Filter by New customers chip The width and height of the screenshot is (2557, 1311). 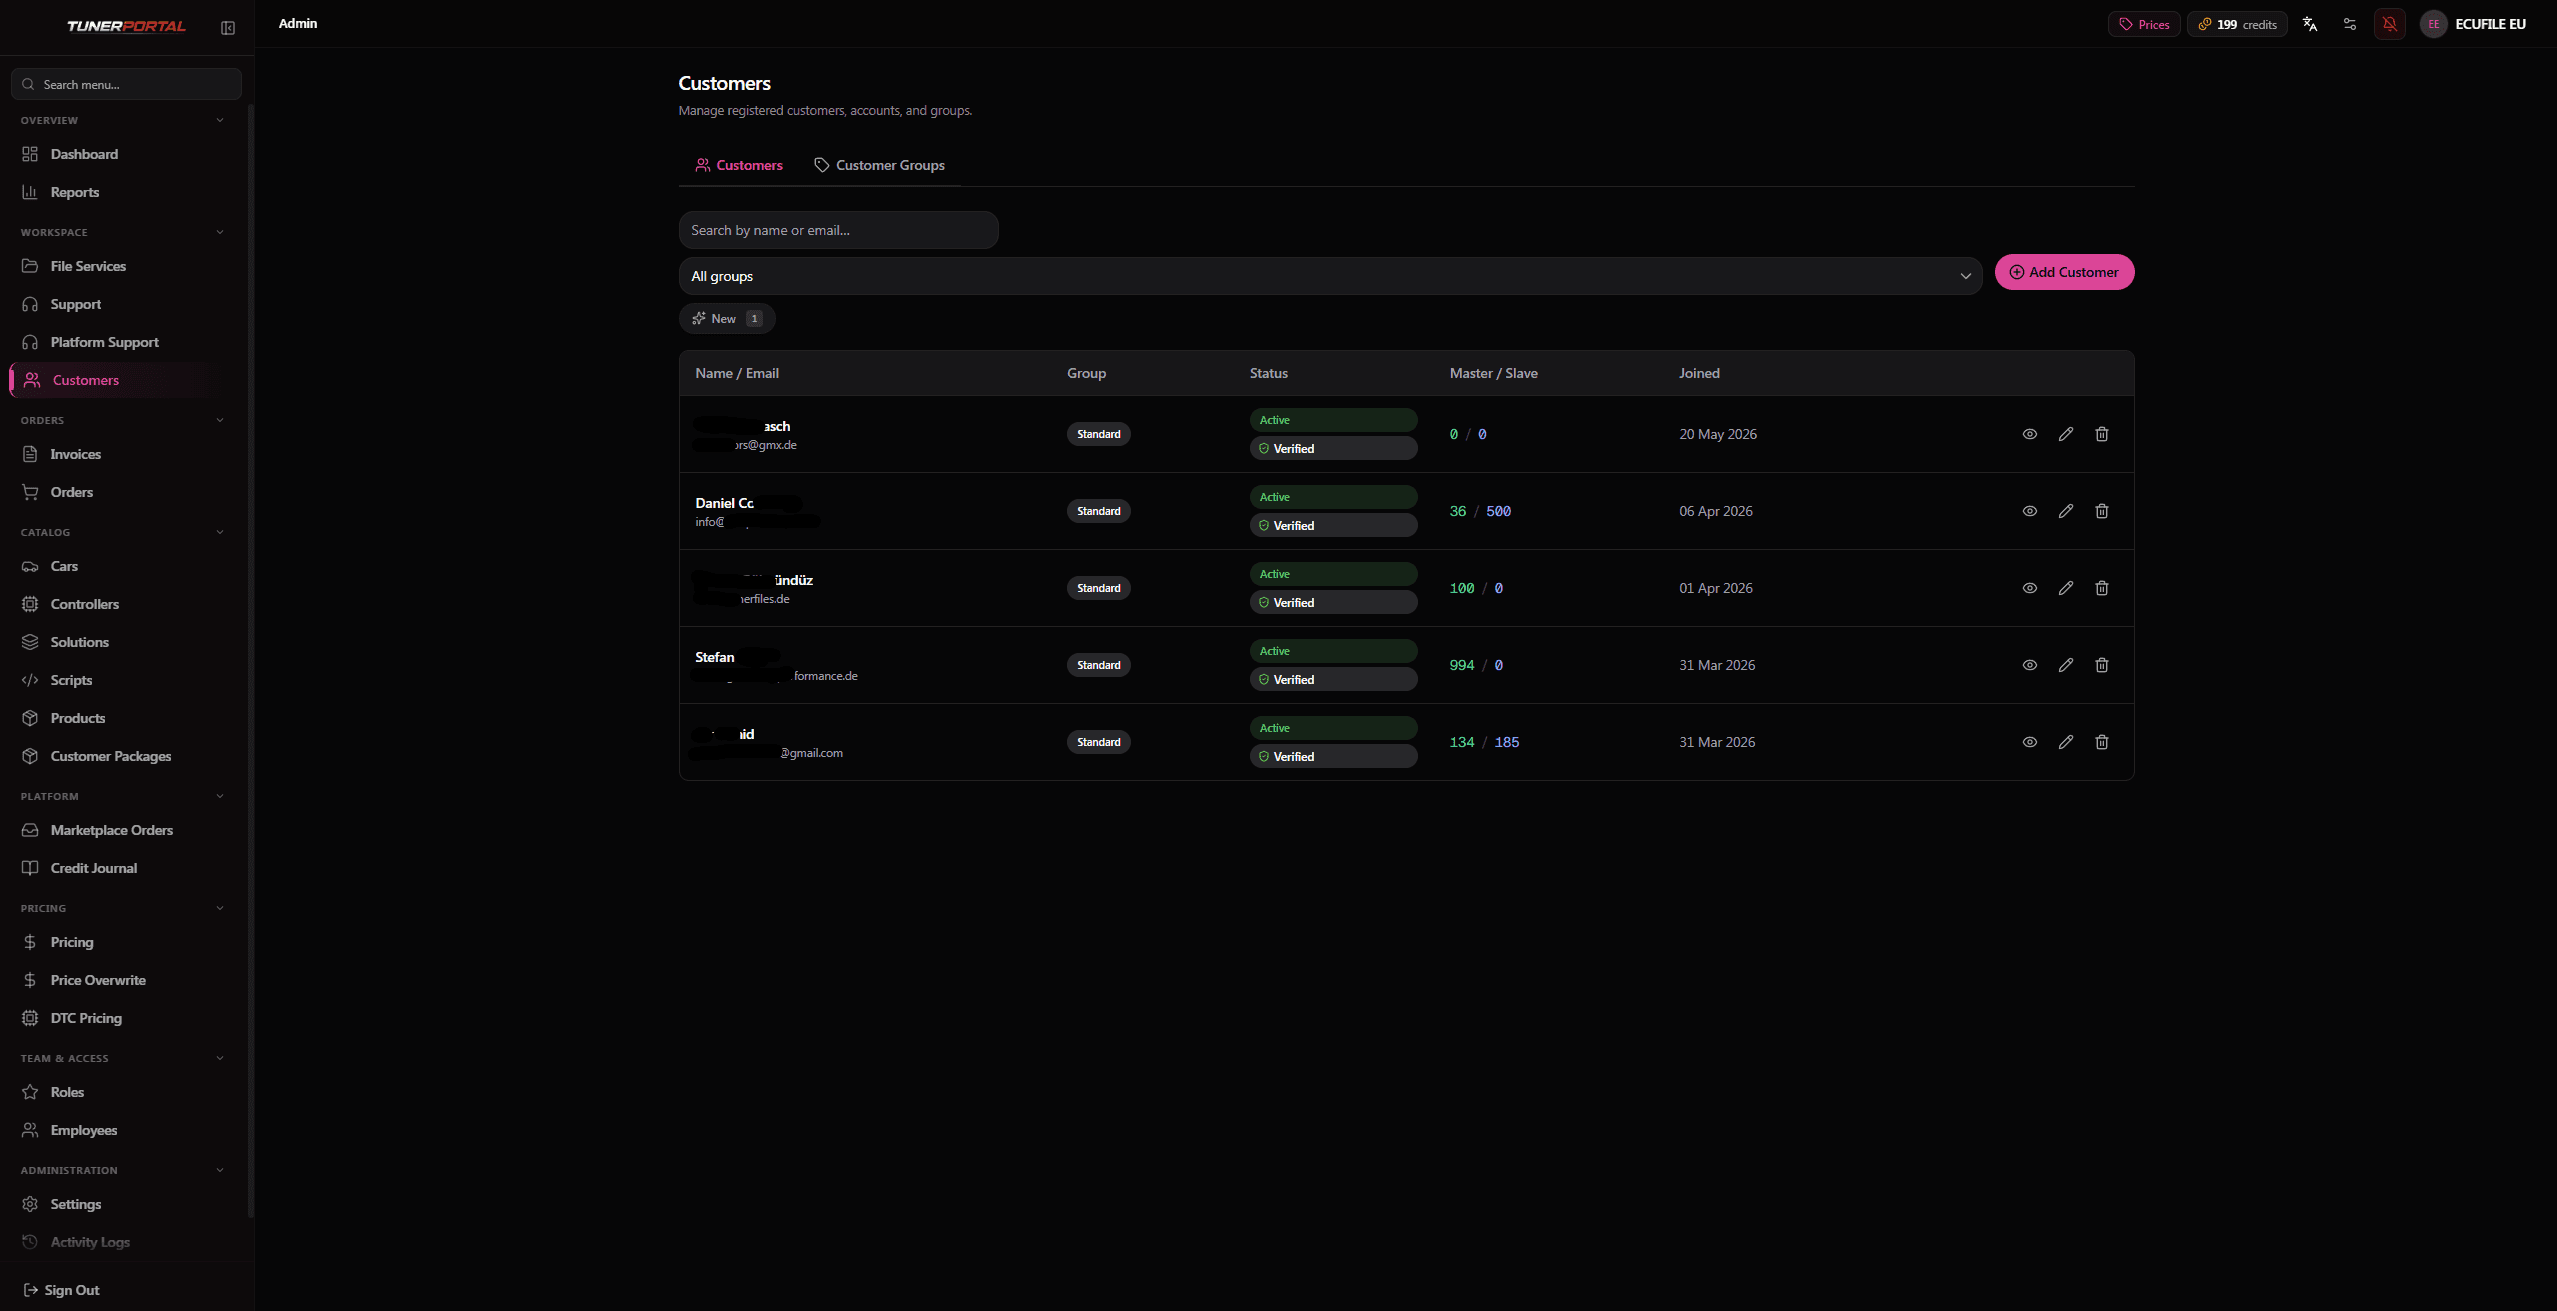tap(727, 319)
